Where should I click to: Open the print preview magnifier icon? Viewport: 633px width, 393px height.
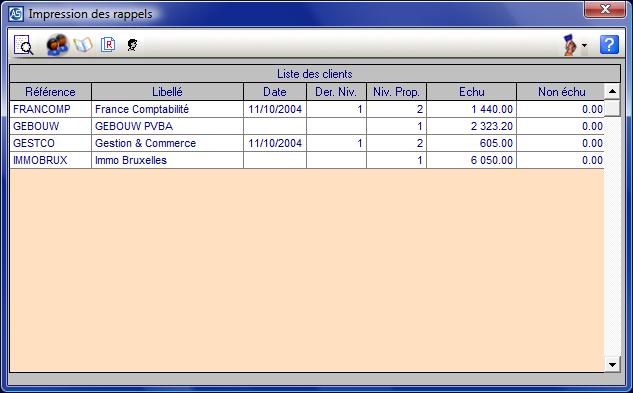click(23, 44)
